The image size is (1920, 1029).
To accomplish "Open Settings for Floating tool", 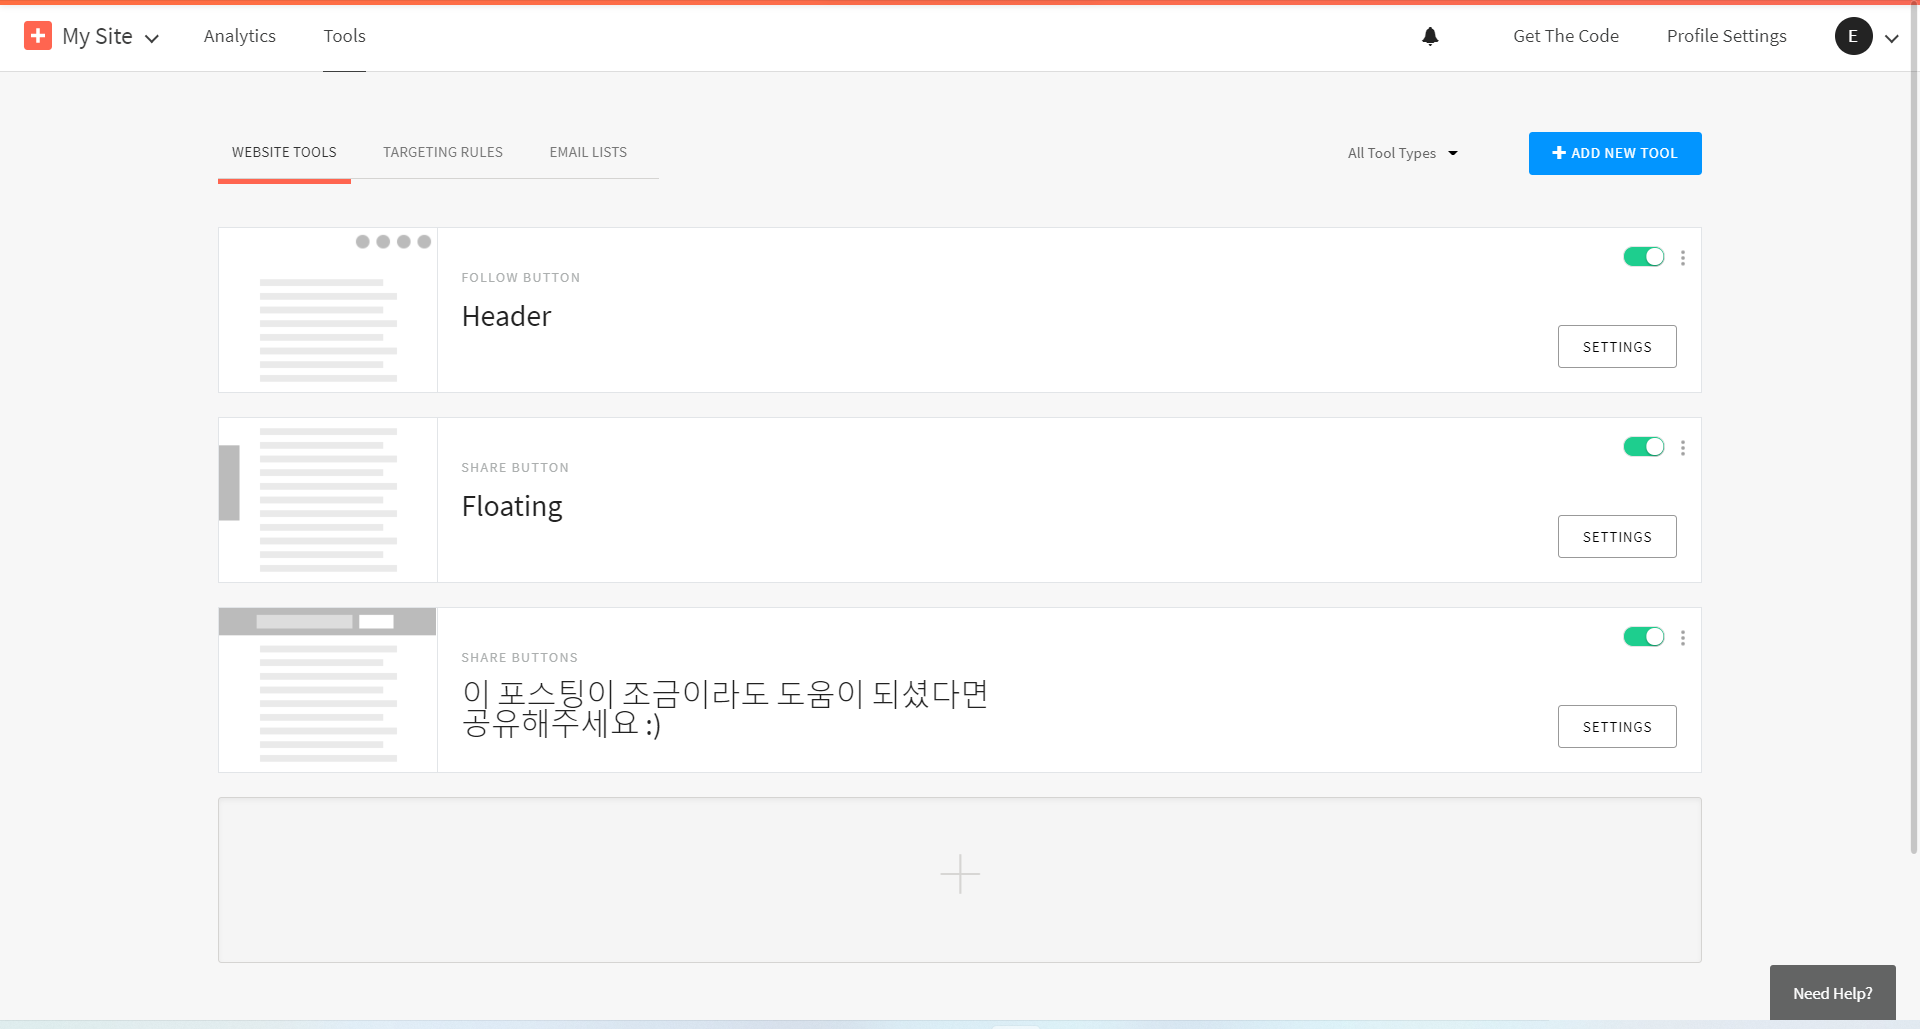I will [x=1617, y=537].
